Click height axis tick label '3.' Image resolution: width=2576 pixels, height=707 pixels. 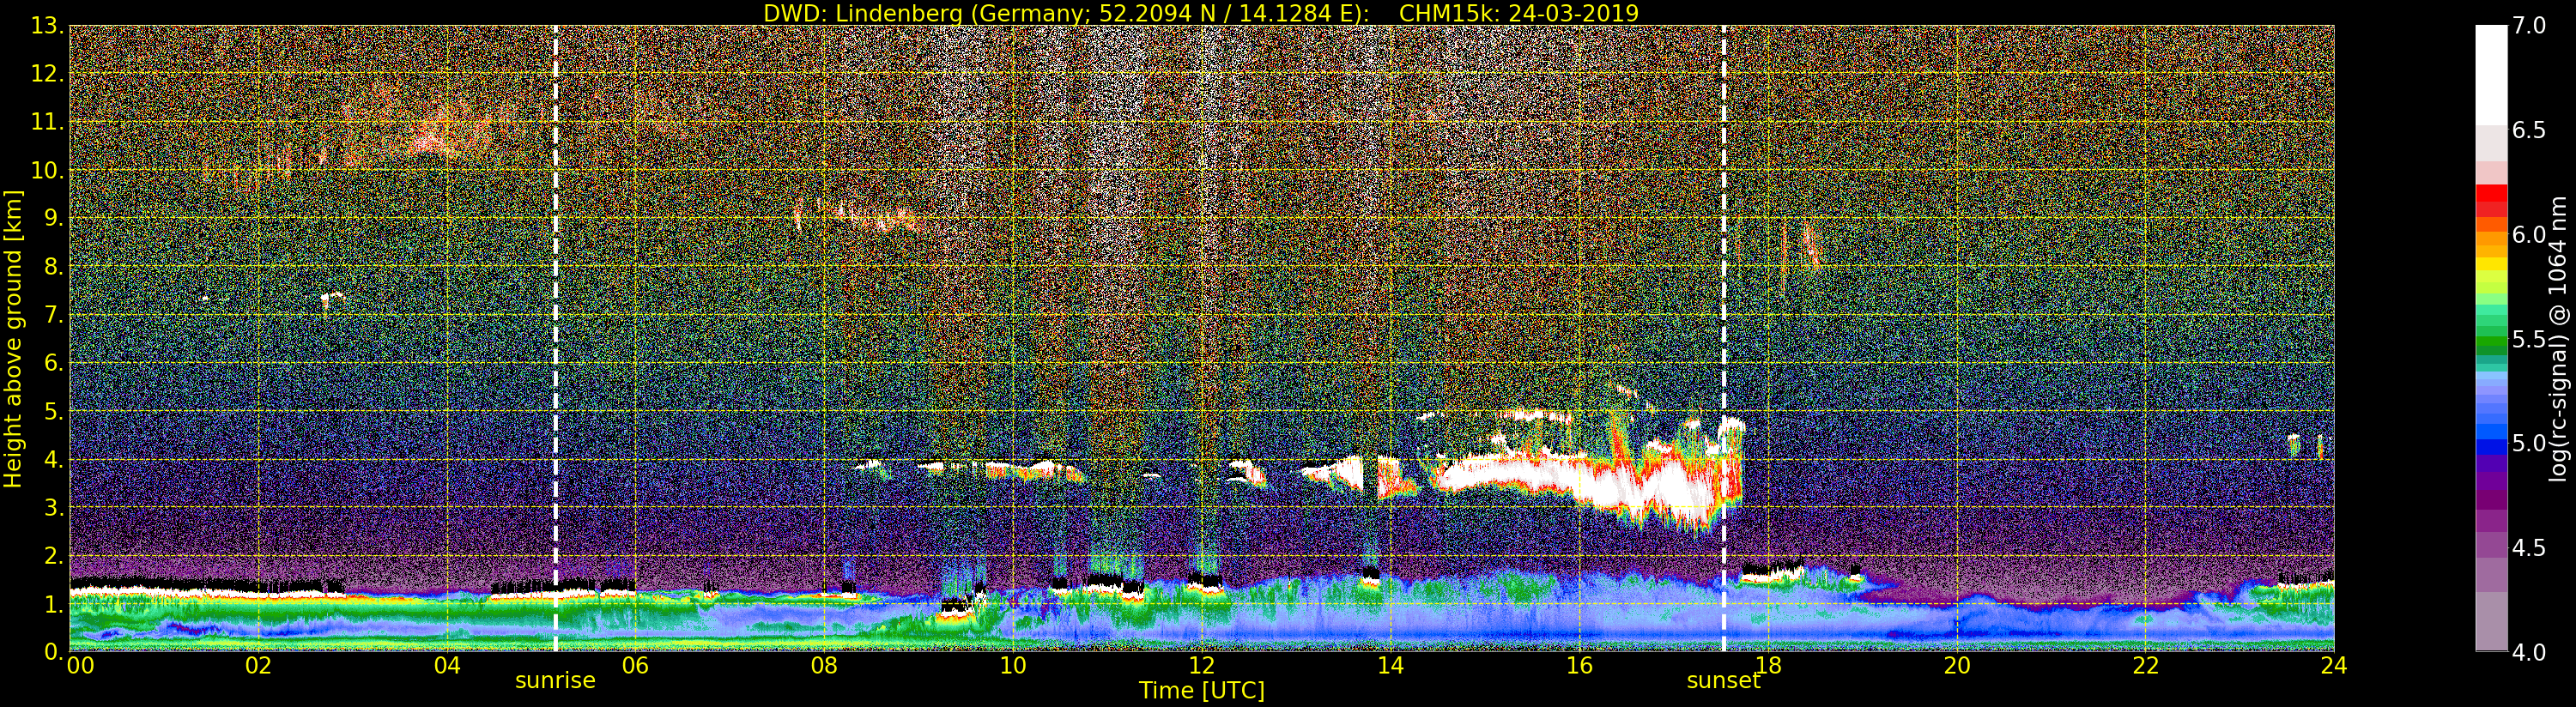tap(53, 507)
